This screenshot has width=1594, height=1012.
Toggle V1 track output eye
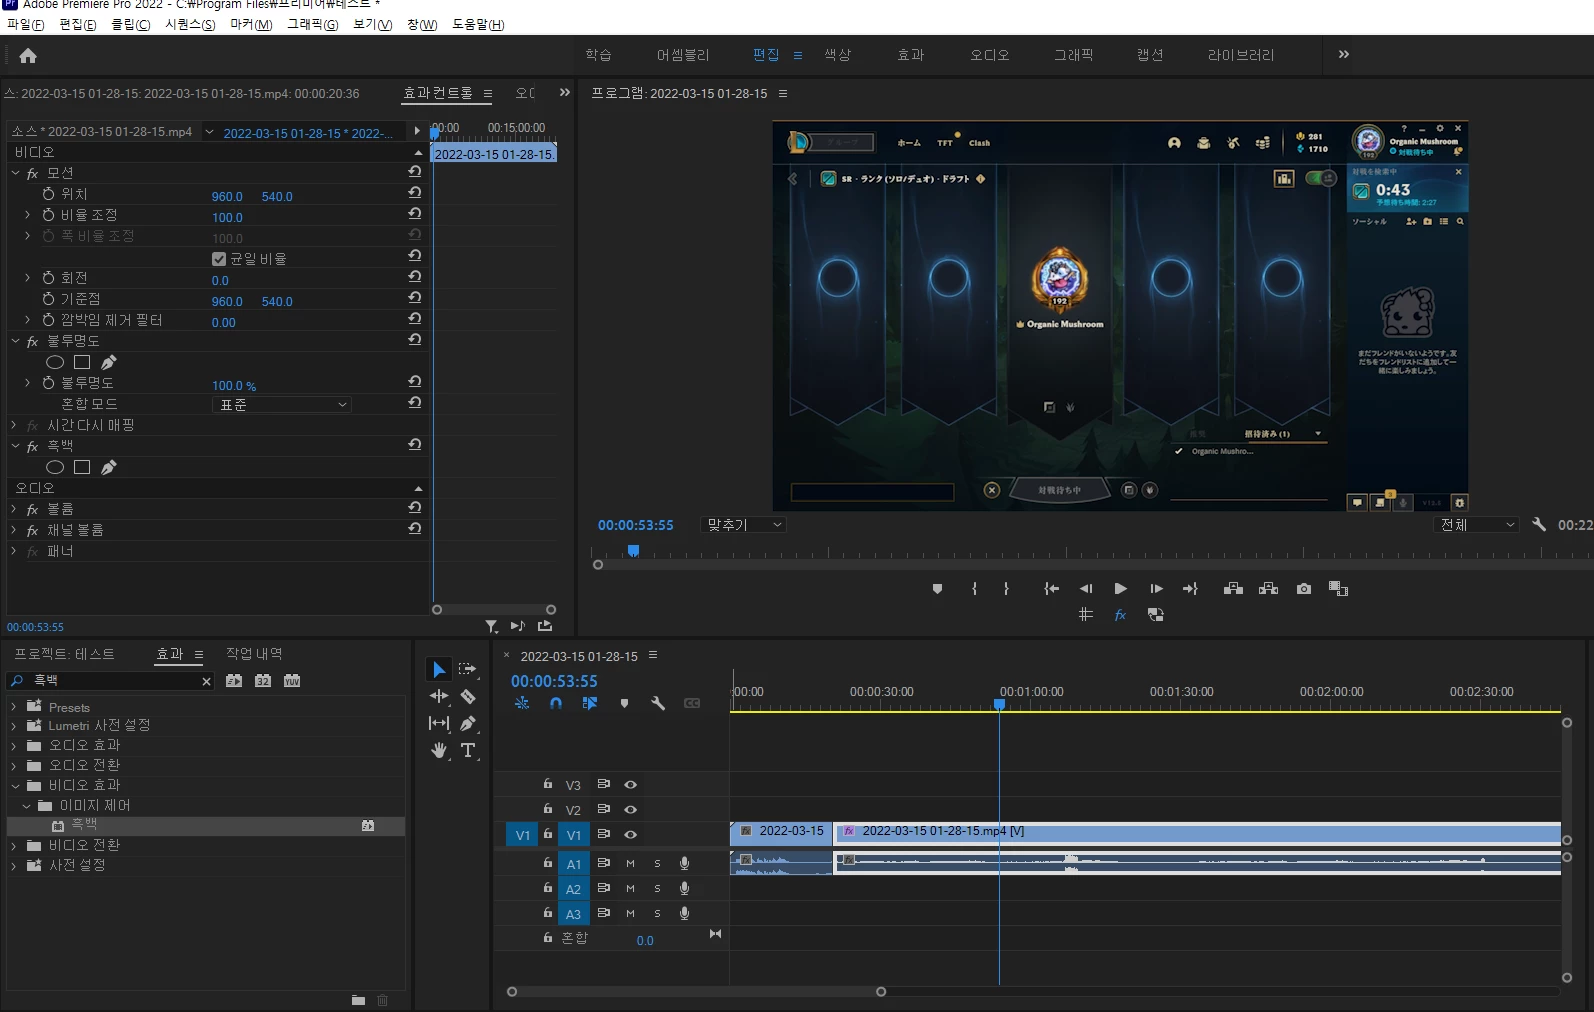[x=630, y=834]
